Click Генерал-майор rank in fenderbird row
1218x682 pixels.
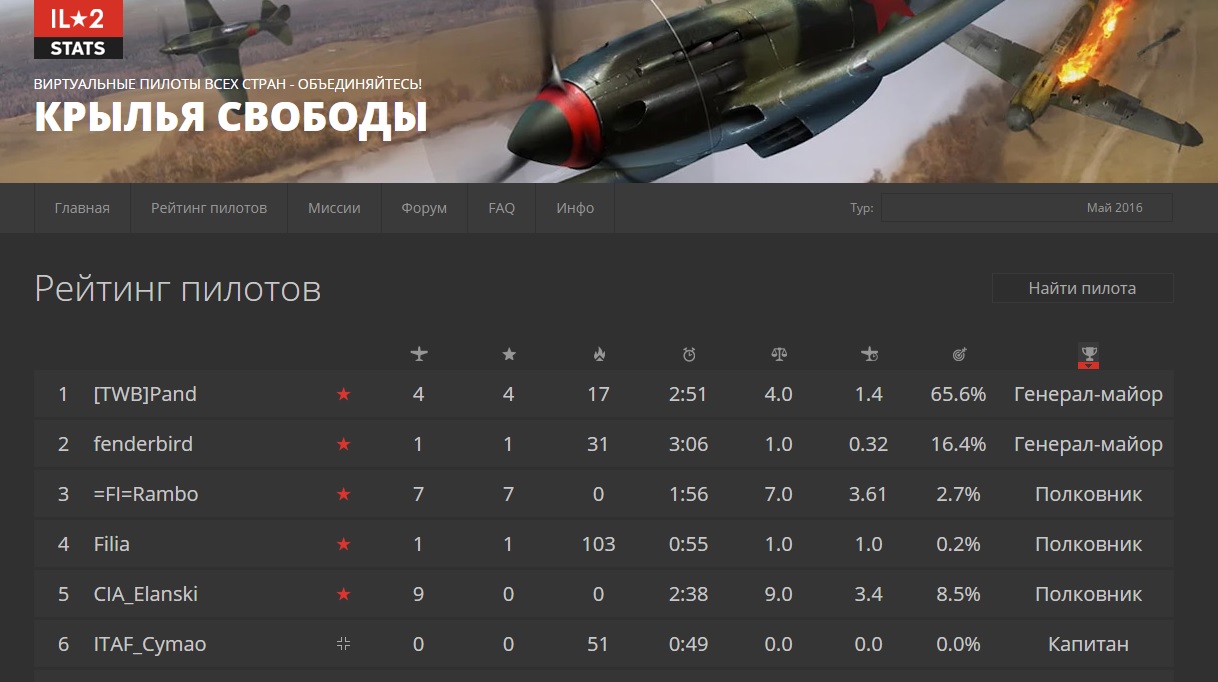click(x=1088, y=444)
